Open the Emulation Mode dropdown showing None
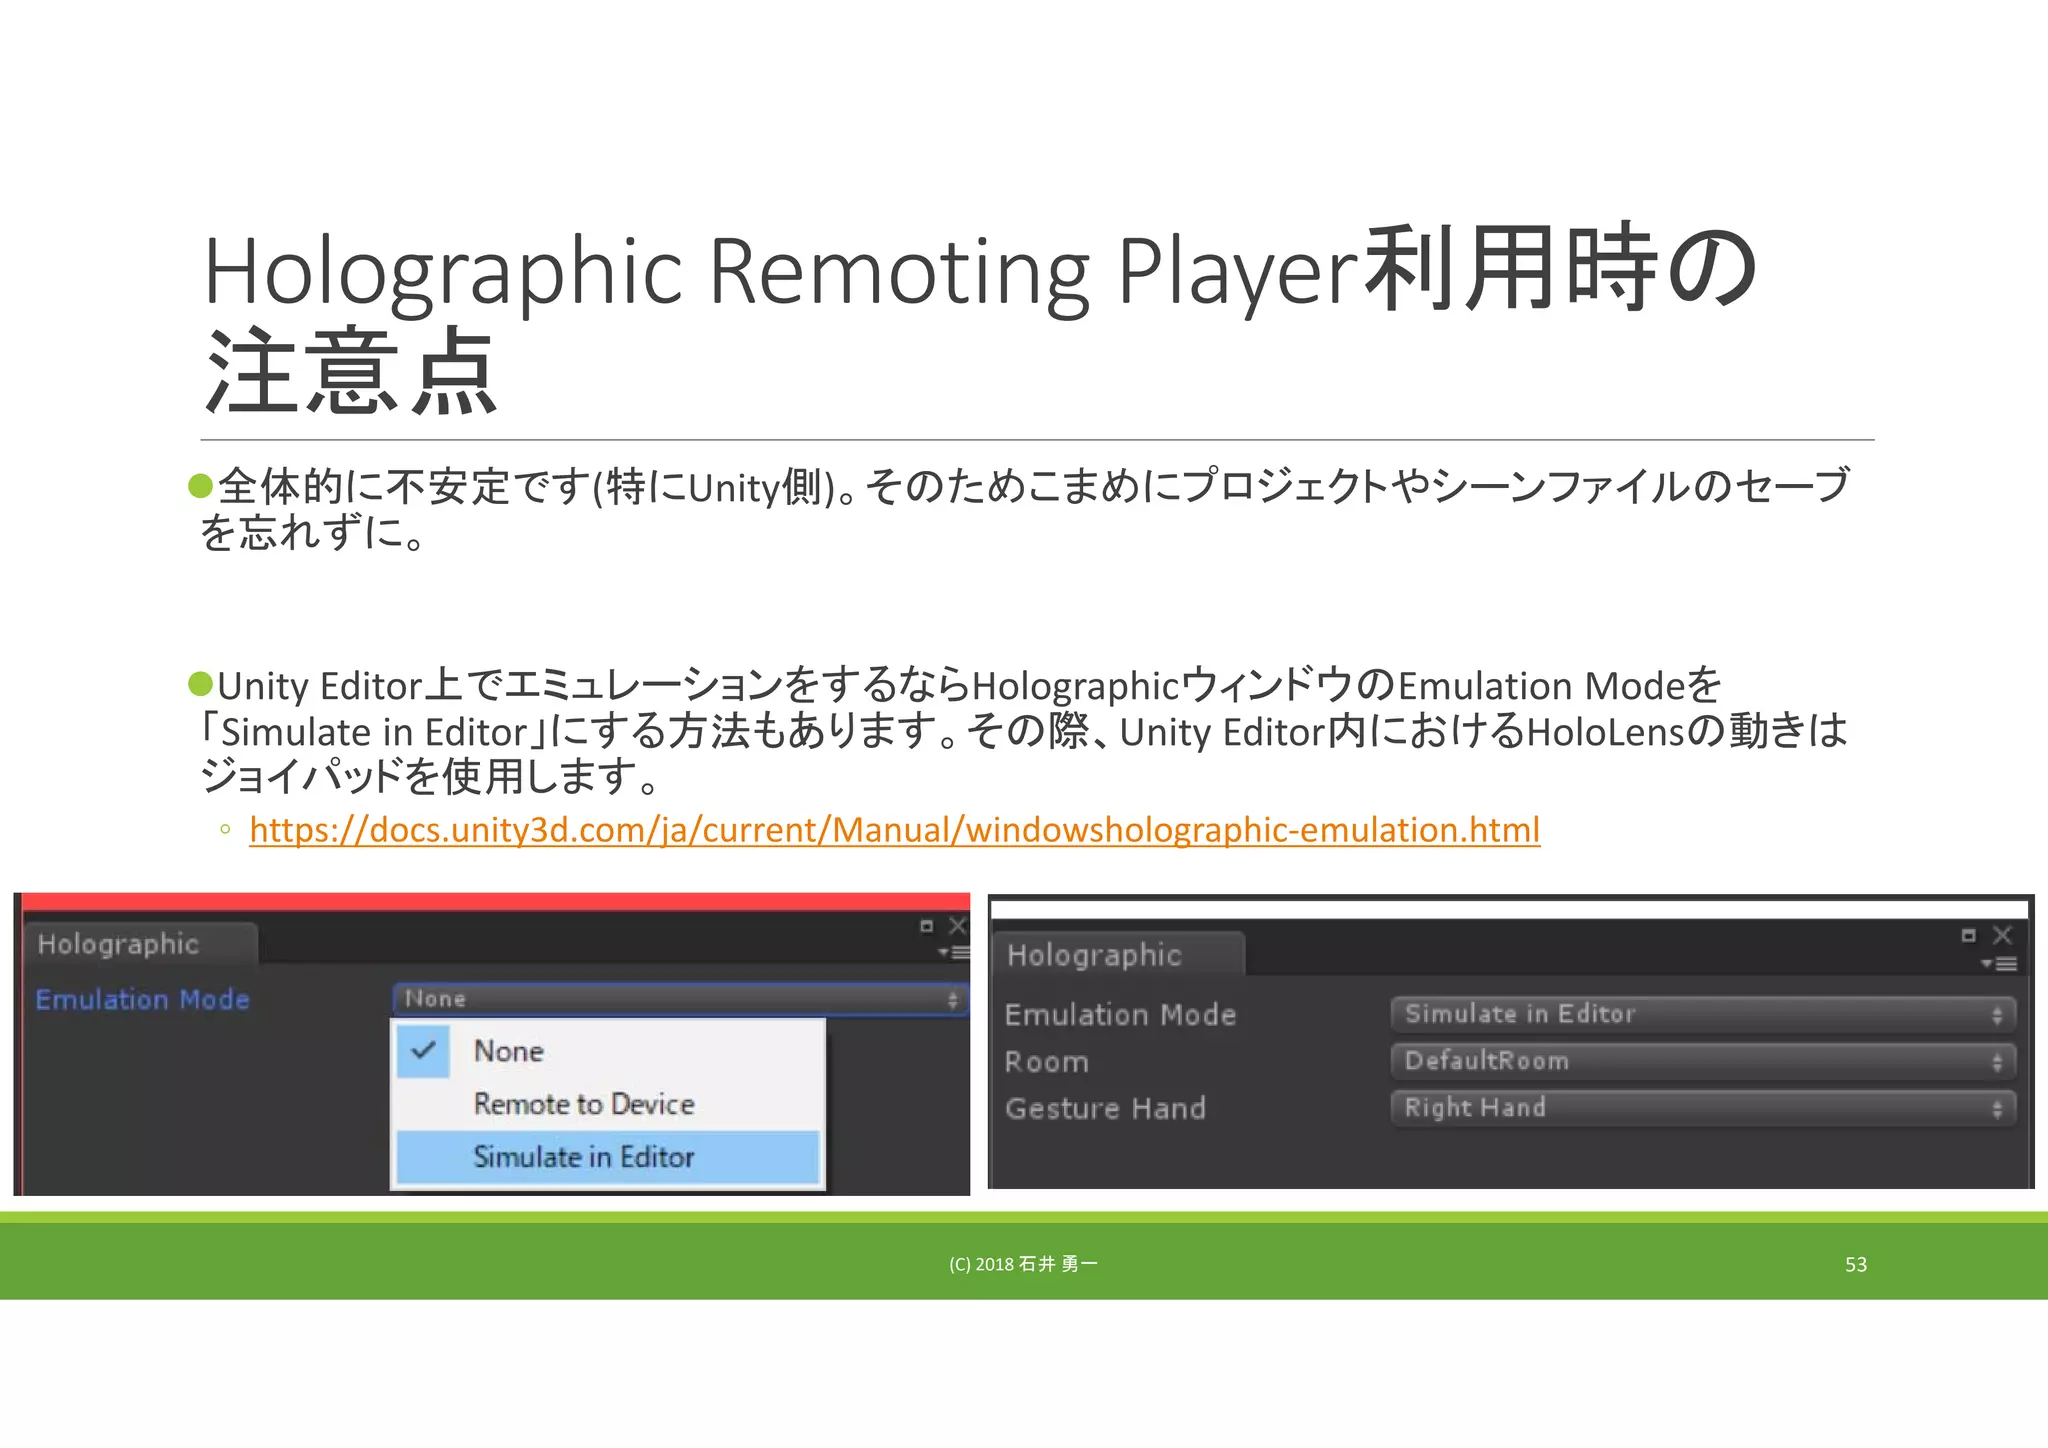The image size is (2048, 1448). click(x=680, y=999)
